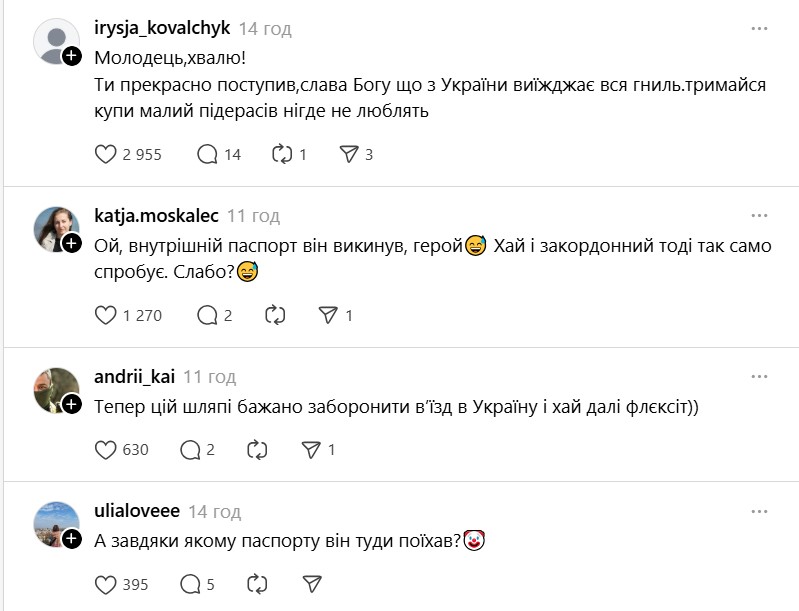799x611 pixels.
Task: Follow andrii_kai via avatar plus badge
Action: coord(72,404)
